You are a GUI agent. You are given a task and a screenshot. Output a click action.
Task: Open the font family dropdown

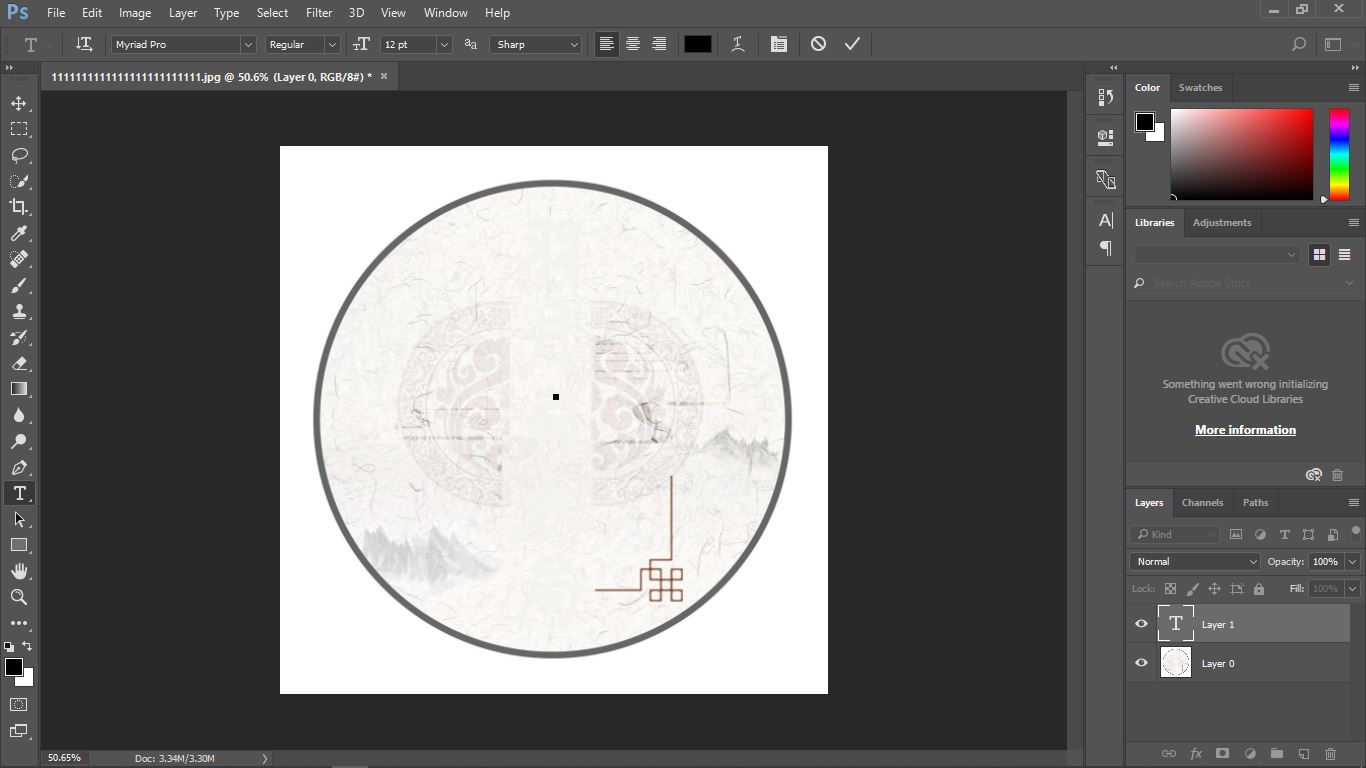[247, 44]
